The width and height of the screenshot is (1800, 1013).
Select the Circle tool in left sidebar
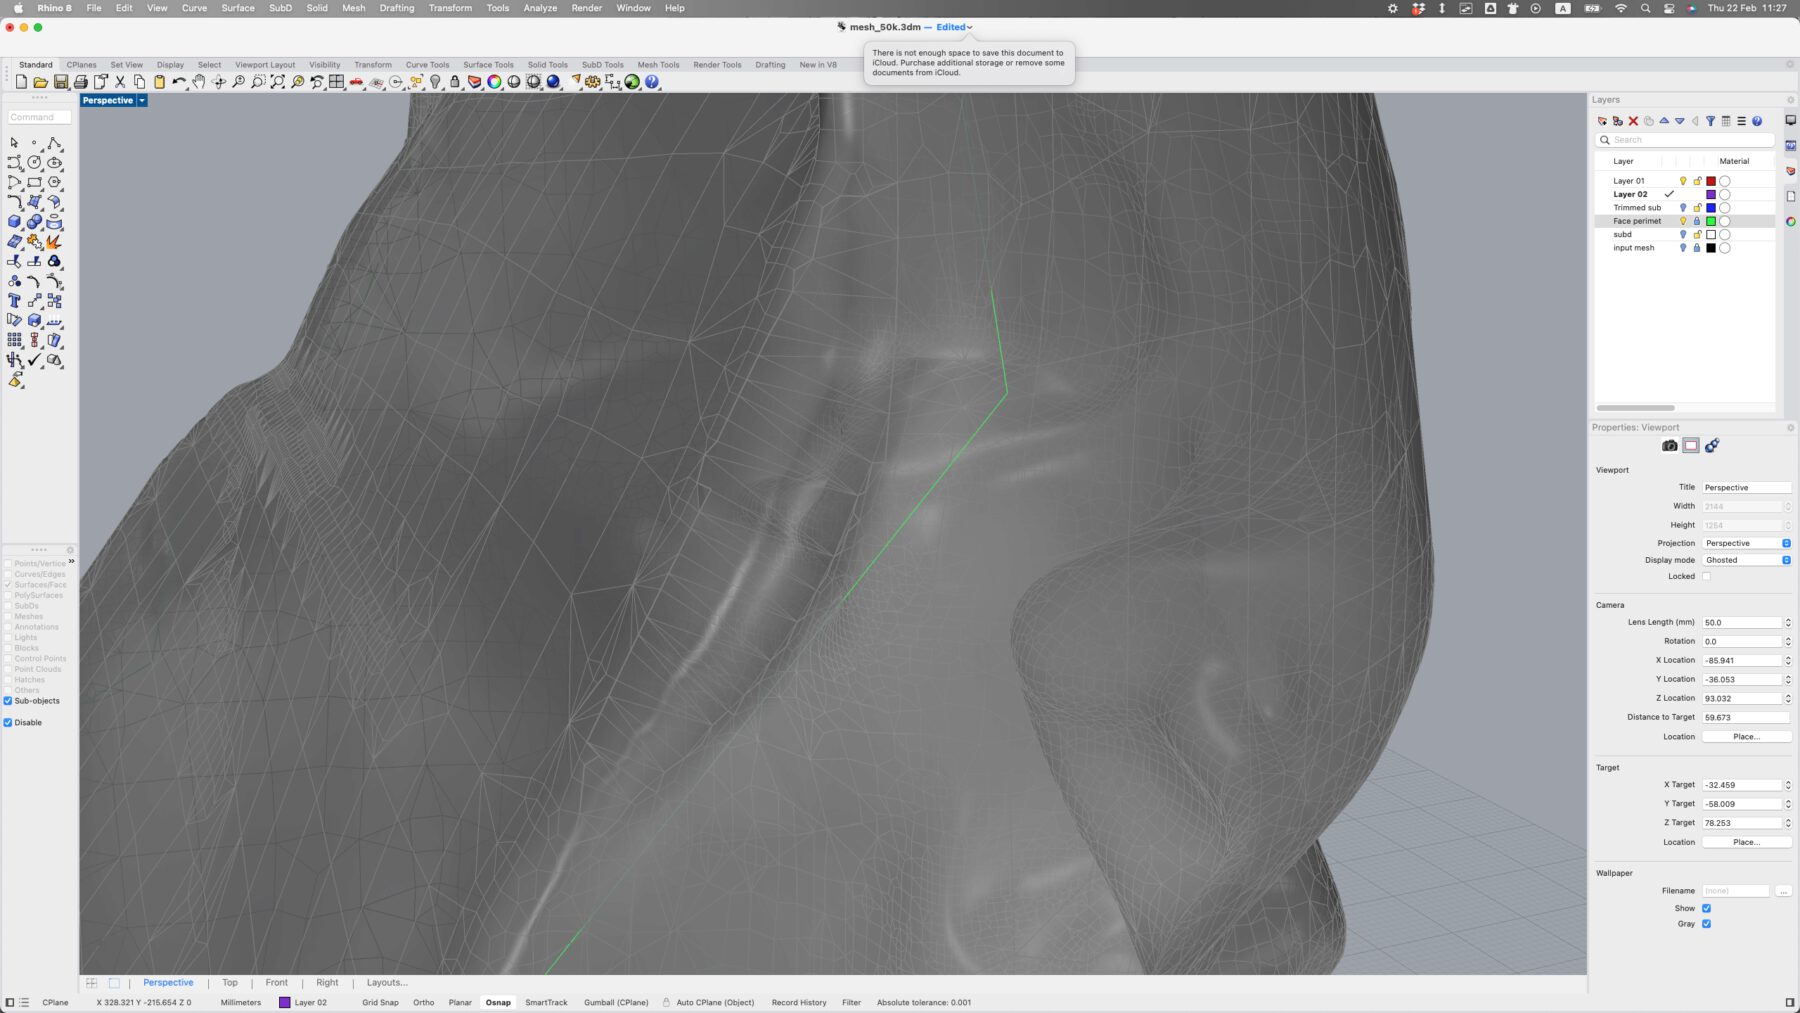[x=34, y=162]
